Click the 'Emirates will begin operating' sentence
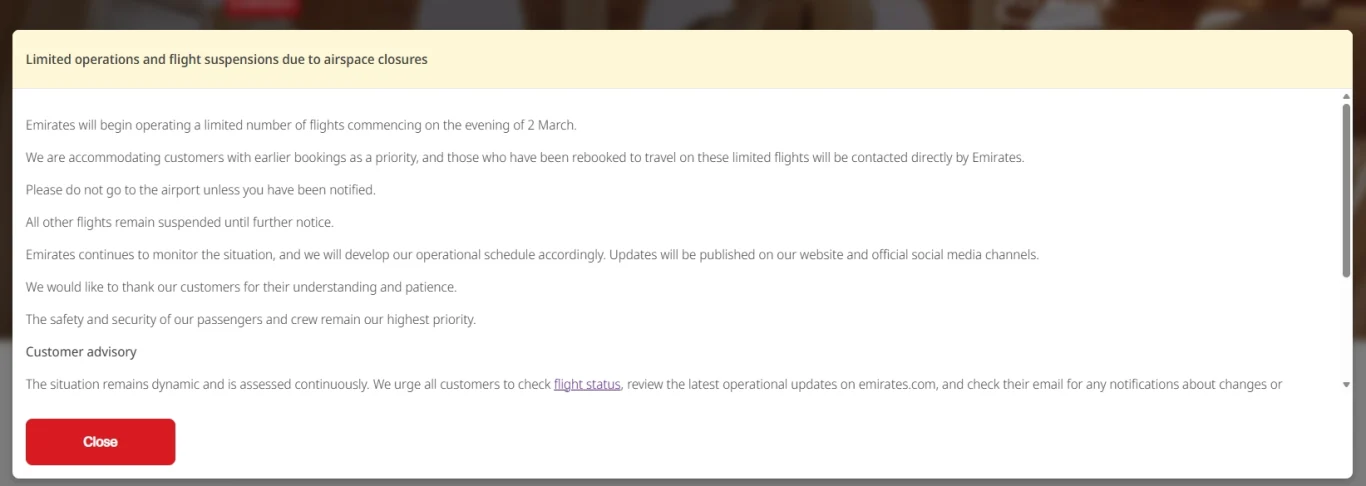The height and width of the screenshot is (486, 1366). click(301, 125)
